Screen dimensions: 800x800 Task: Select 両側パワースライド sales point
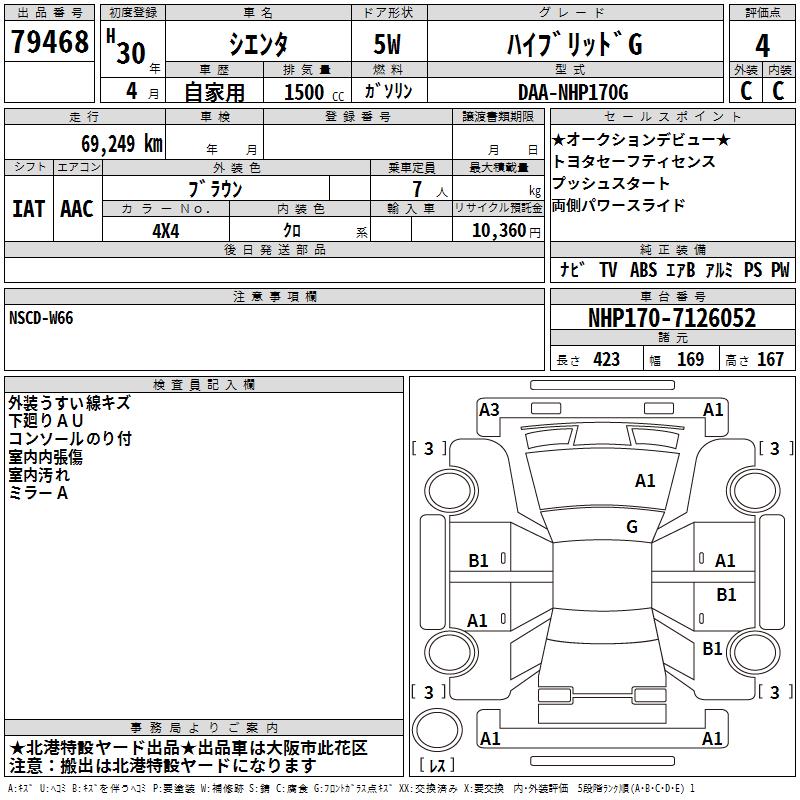point(618,205)
